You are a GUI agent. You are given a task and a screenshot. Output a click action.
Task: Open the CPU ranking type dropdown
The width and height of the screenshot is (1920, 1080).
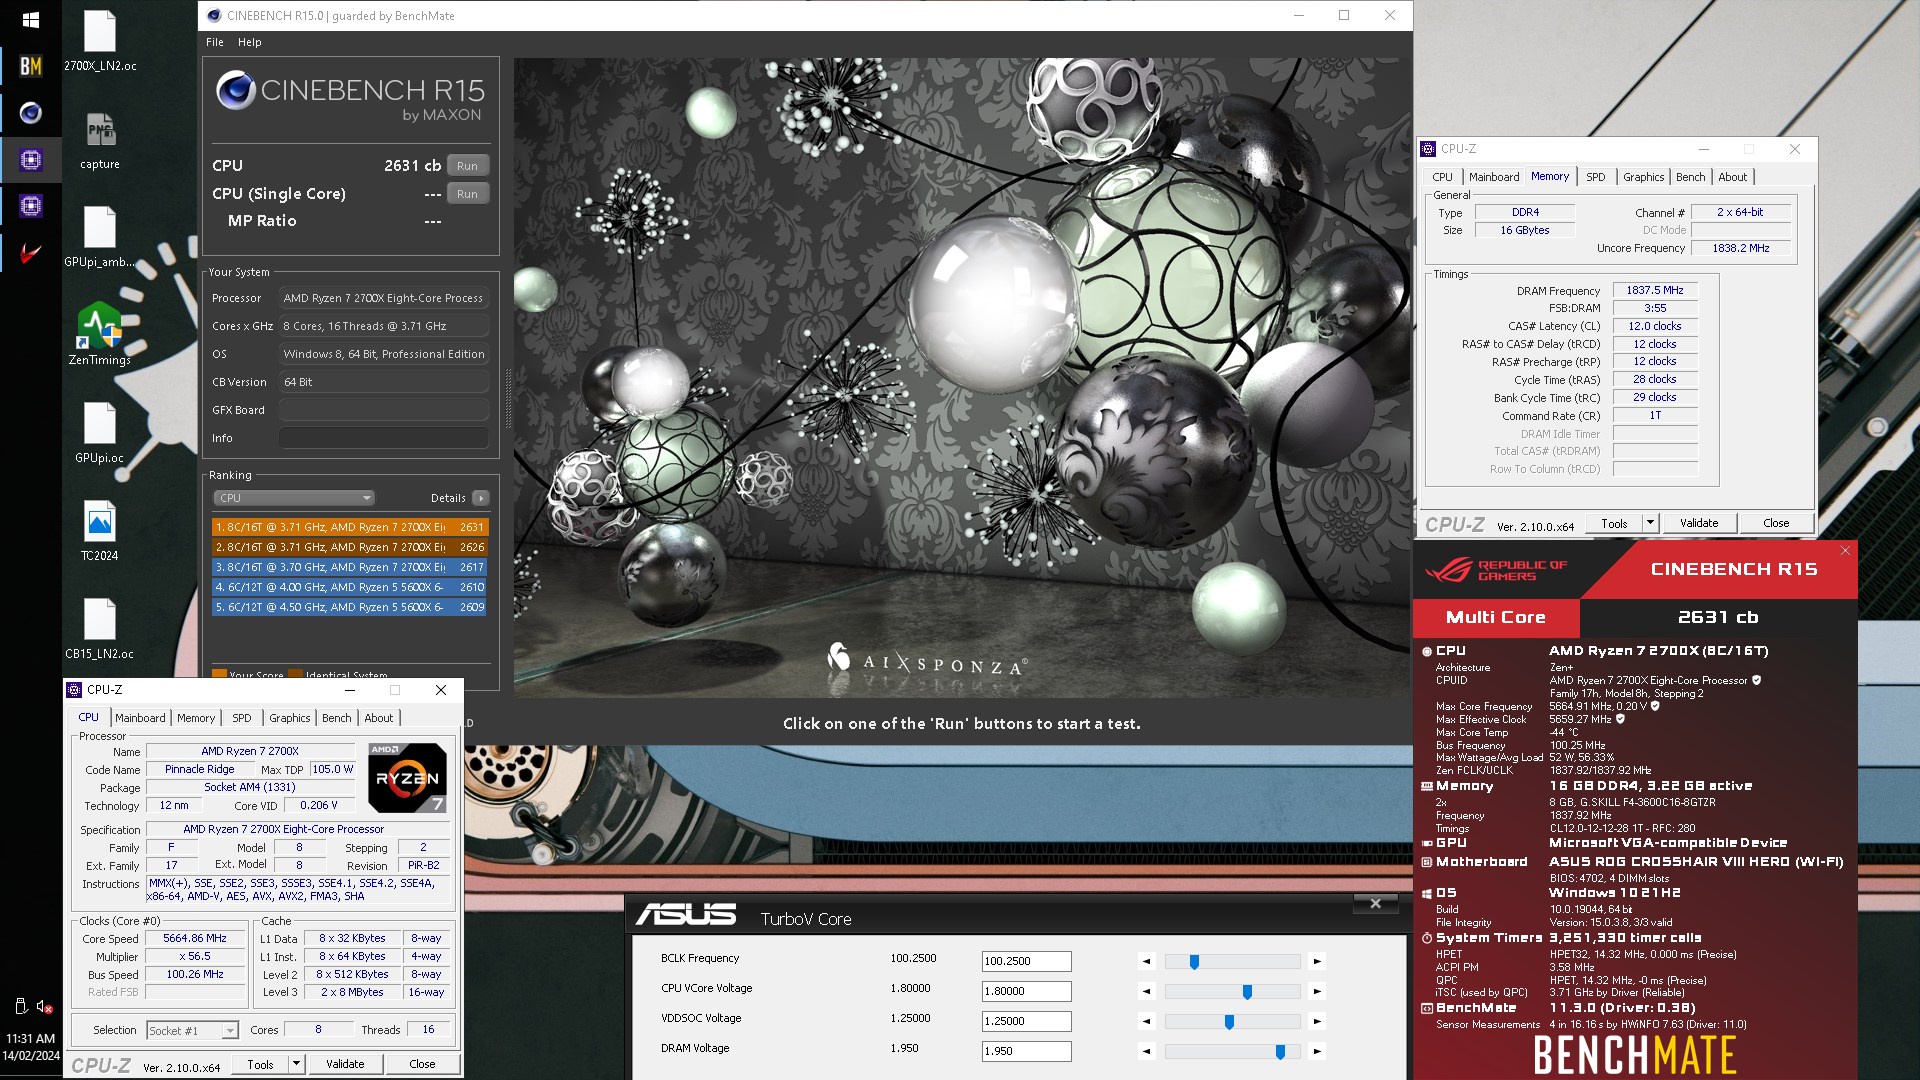[294, 498]
